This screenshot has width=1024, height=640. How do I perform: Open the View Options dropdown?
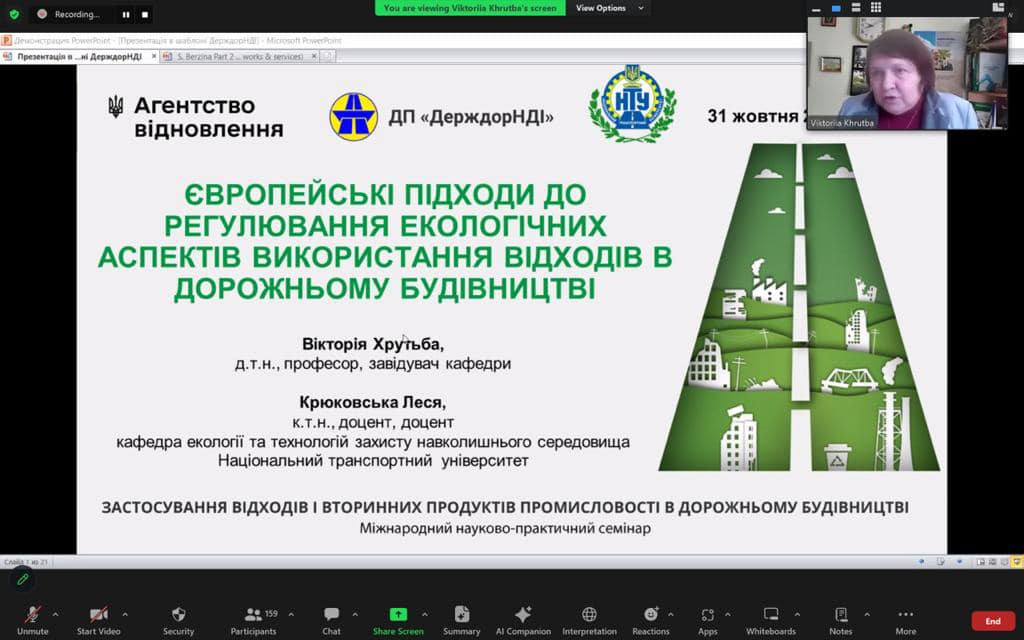point(611,8)
